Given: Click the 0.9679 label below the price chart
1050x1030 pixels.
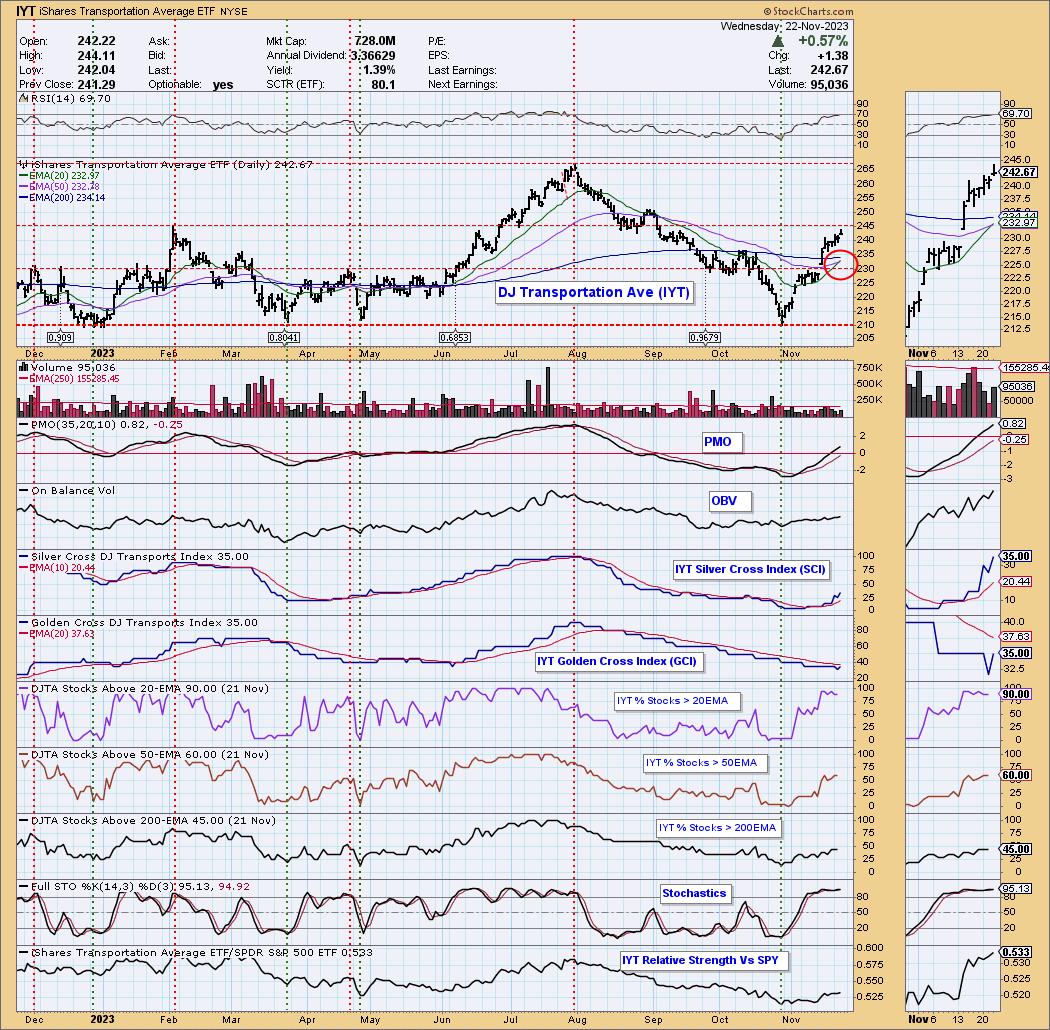Looking at the screenshot, I should pos(704,338).
